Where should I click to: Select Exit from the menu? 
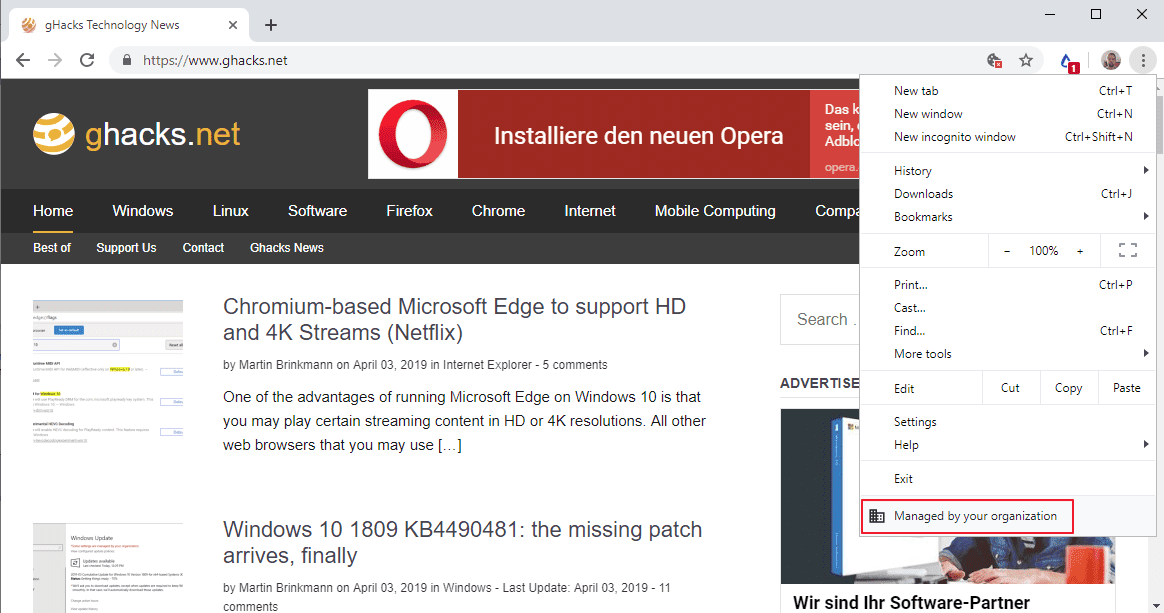[1007, 479]
